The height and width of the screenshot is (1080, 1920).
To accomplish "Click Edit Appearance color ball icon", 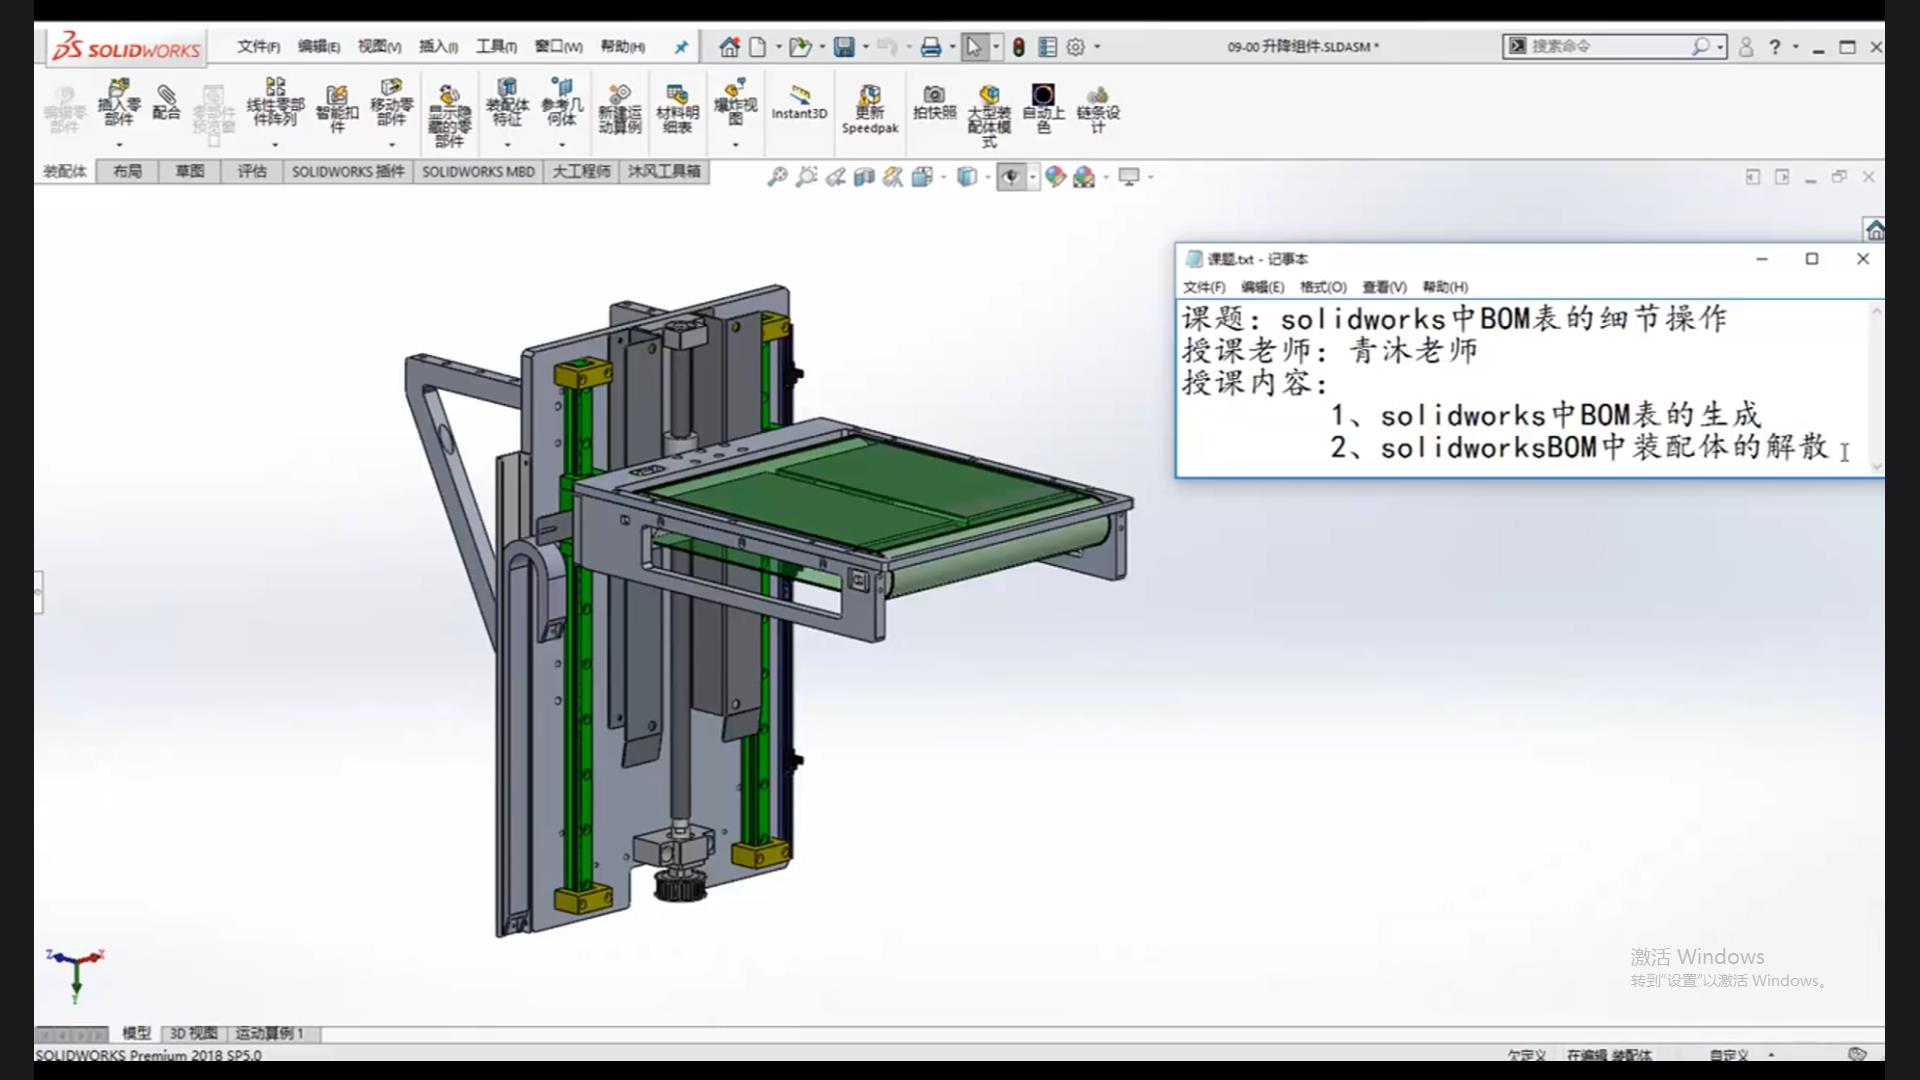I will 1055,177.
